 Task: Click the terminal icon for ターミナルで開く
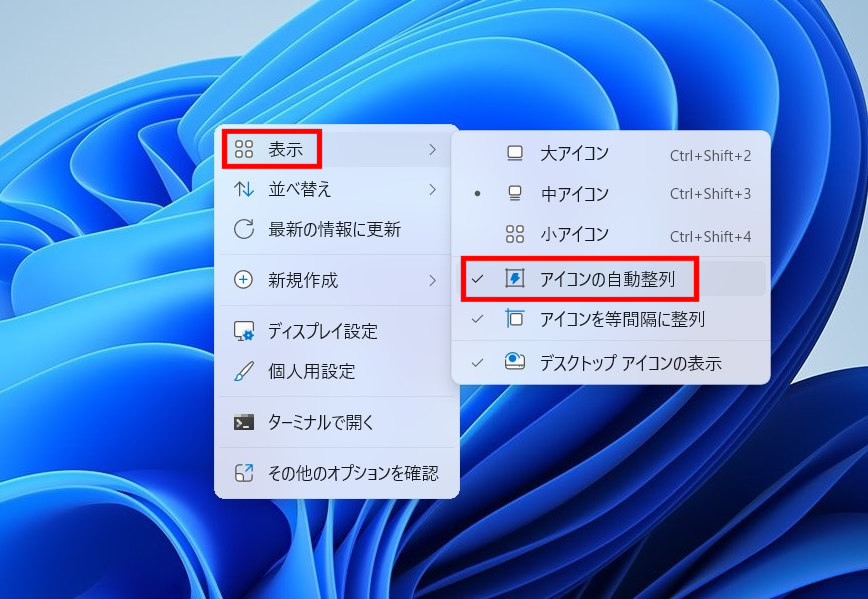tap(243, 422)
